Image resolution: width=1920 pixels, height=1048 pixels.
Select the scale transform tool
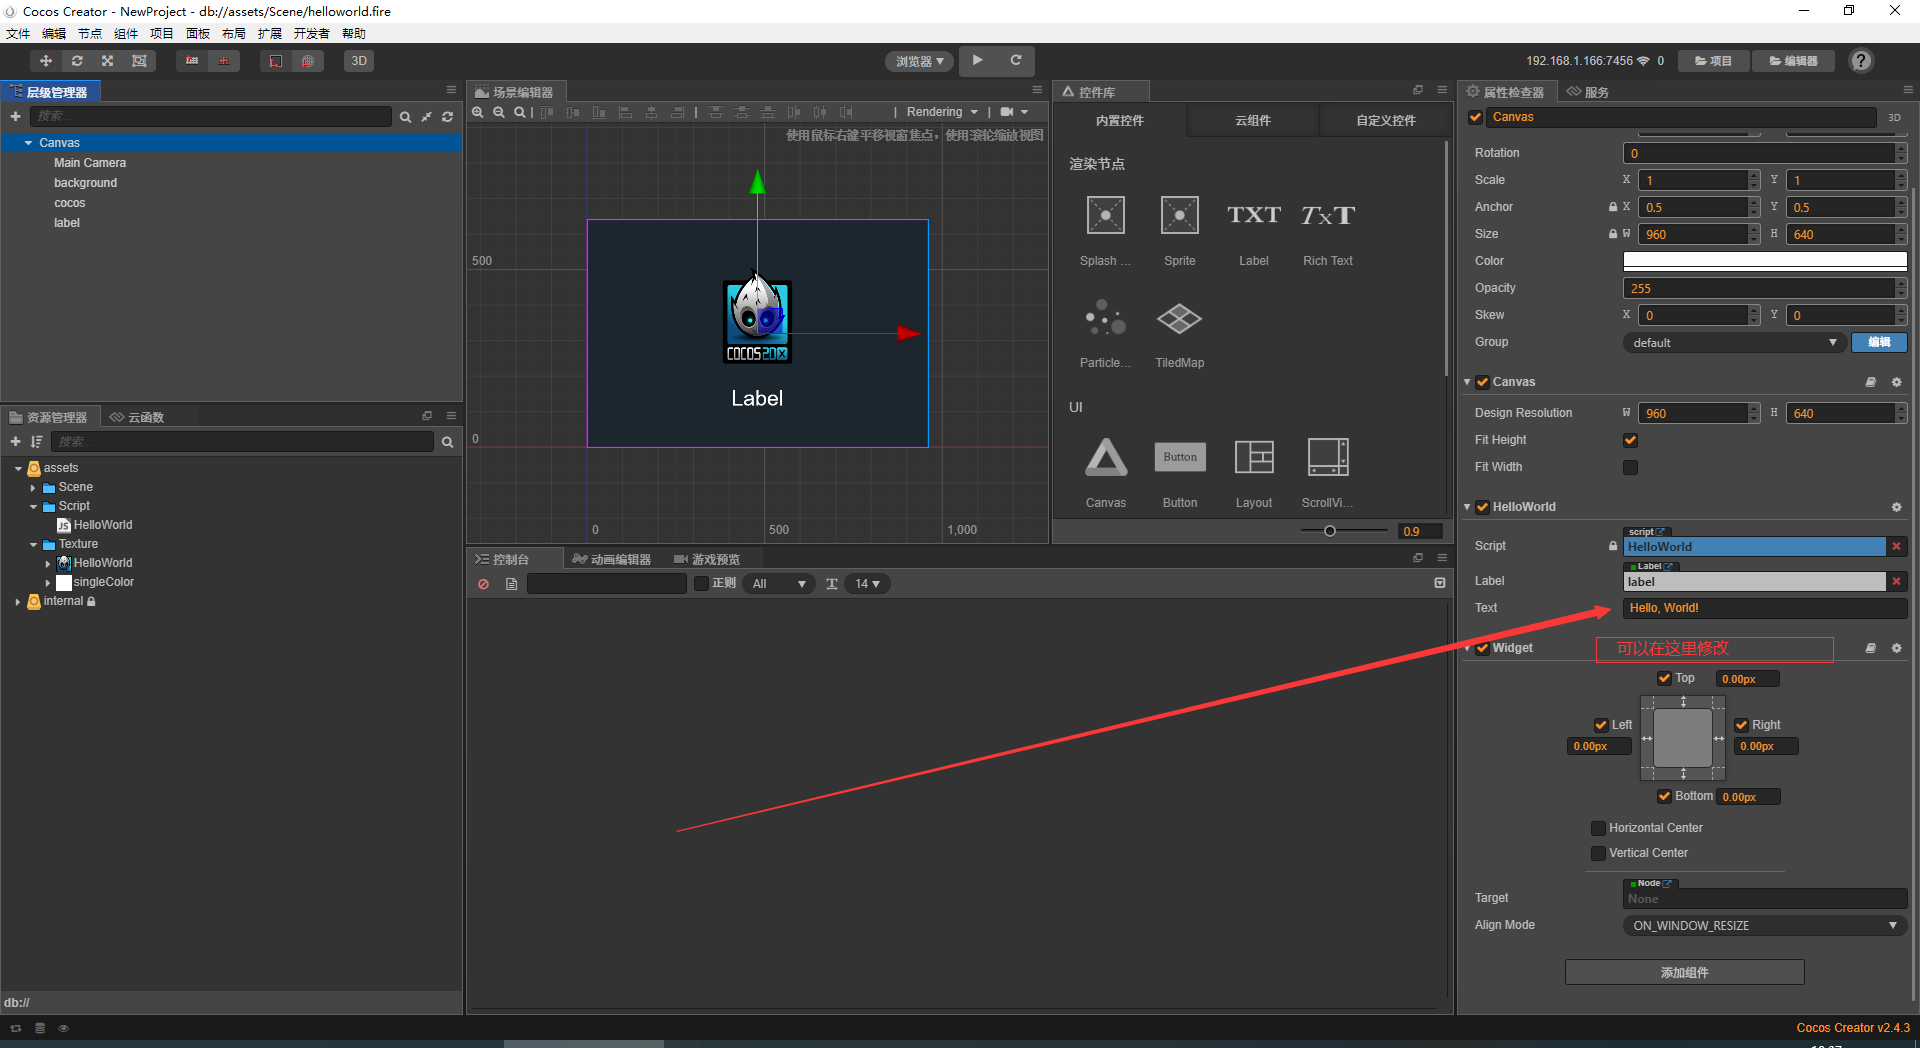108,61
